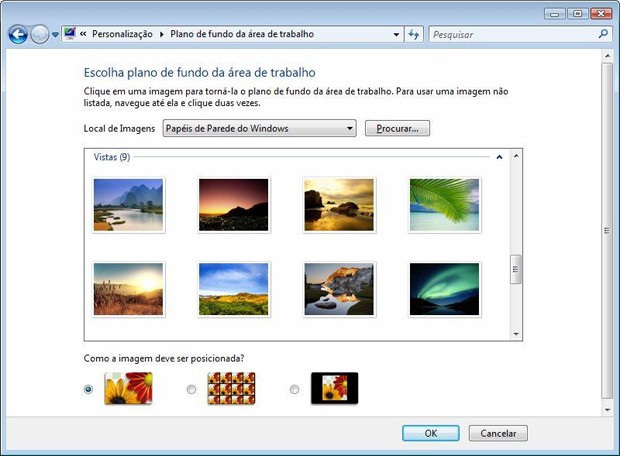Image resolution: width=620 pixels, height=456 pixels.
Task: Click the main window scrollbar up arrow
Action: 607,57
